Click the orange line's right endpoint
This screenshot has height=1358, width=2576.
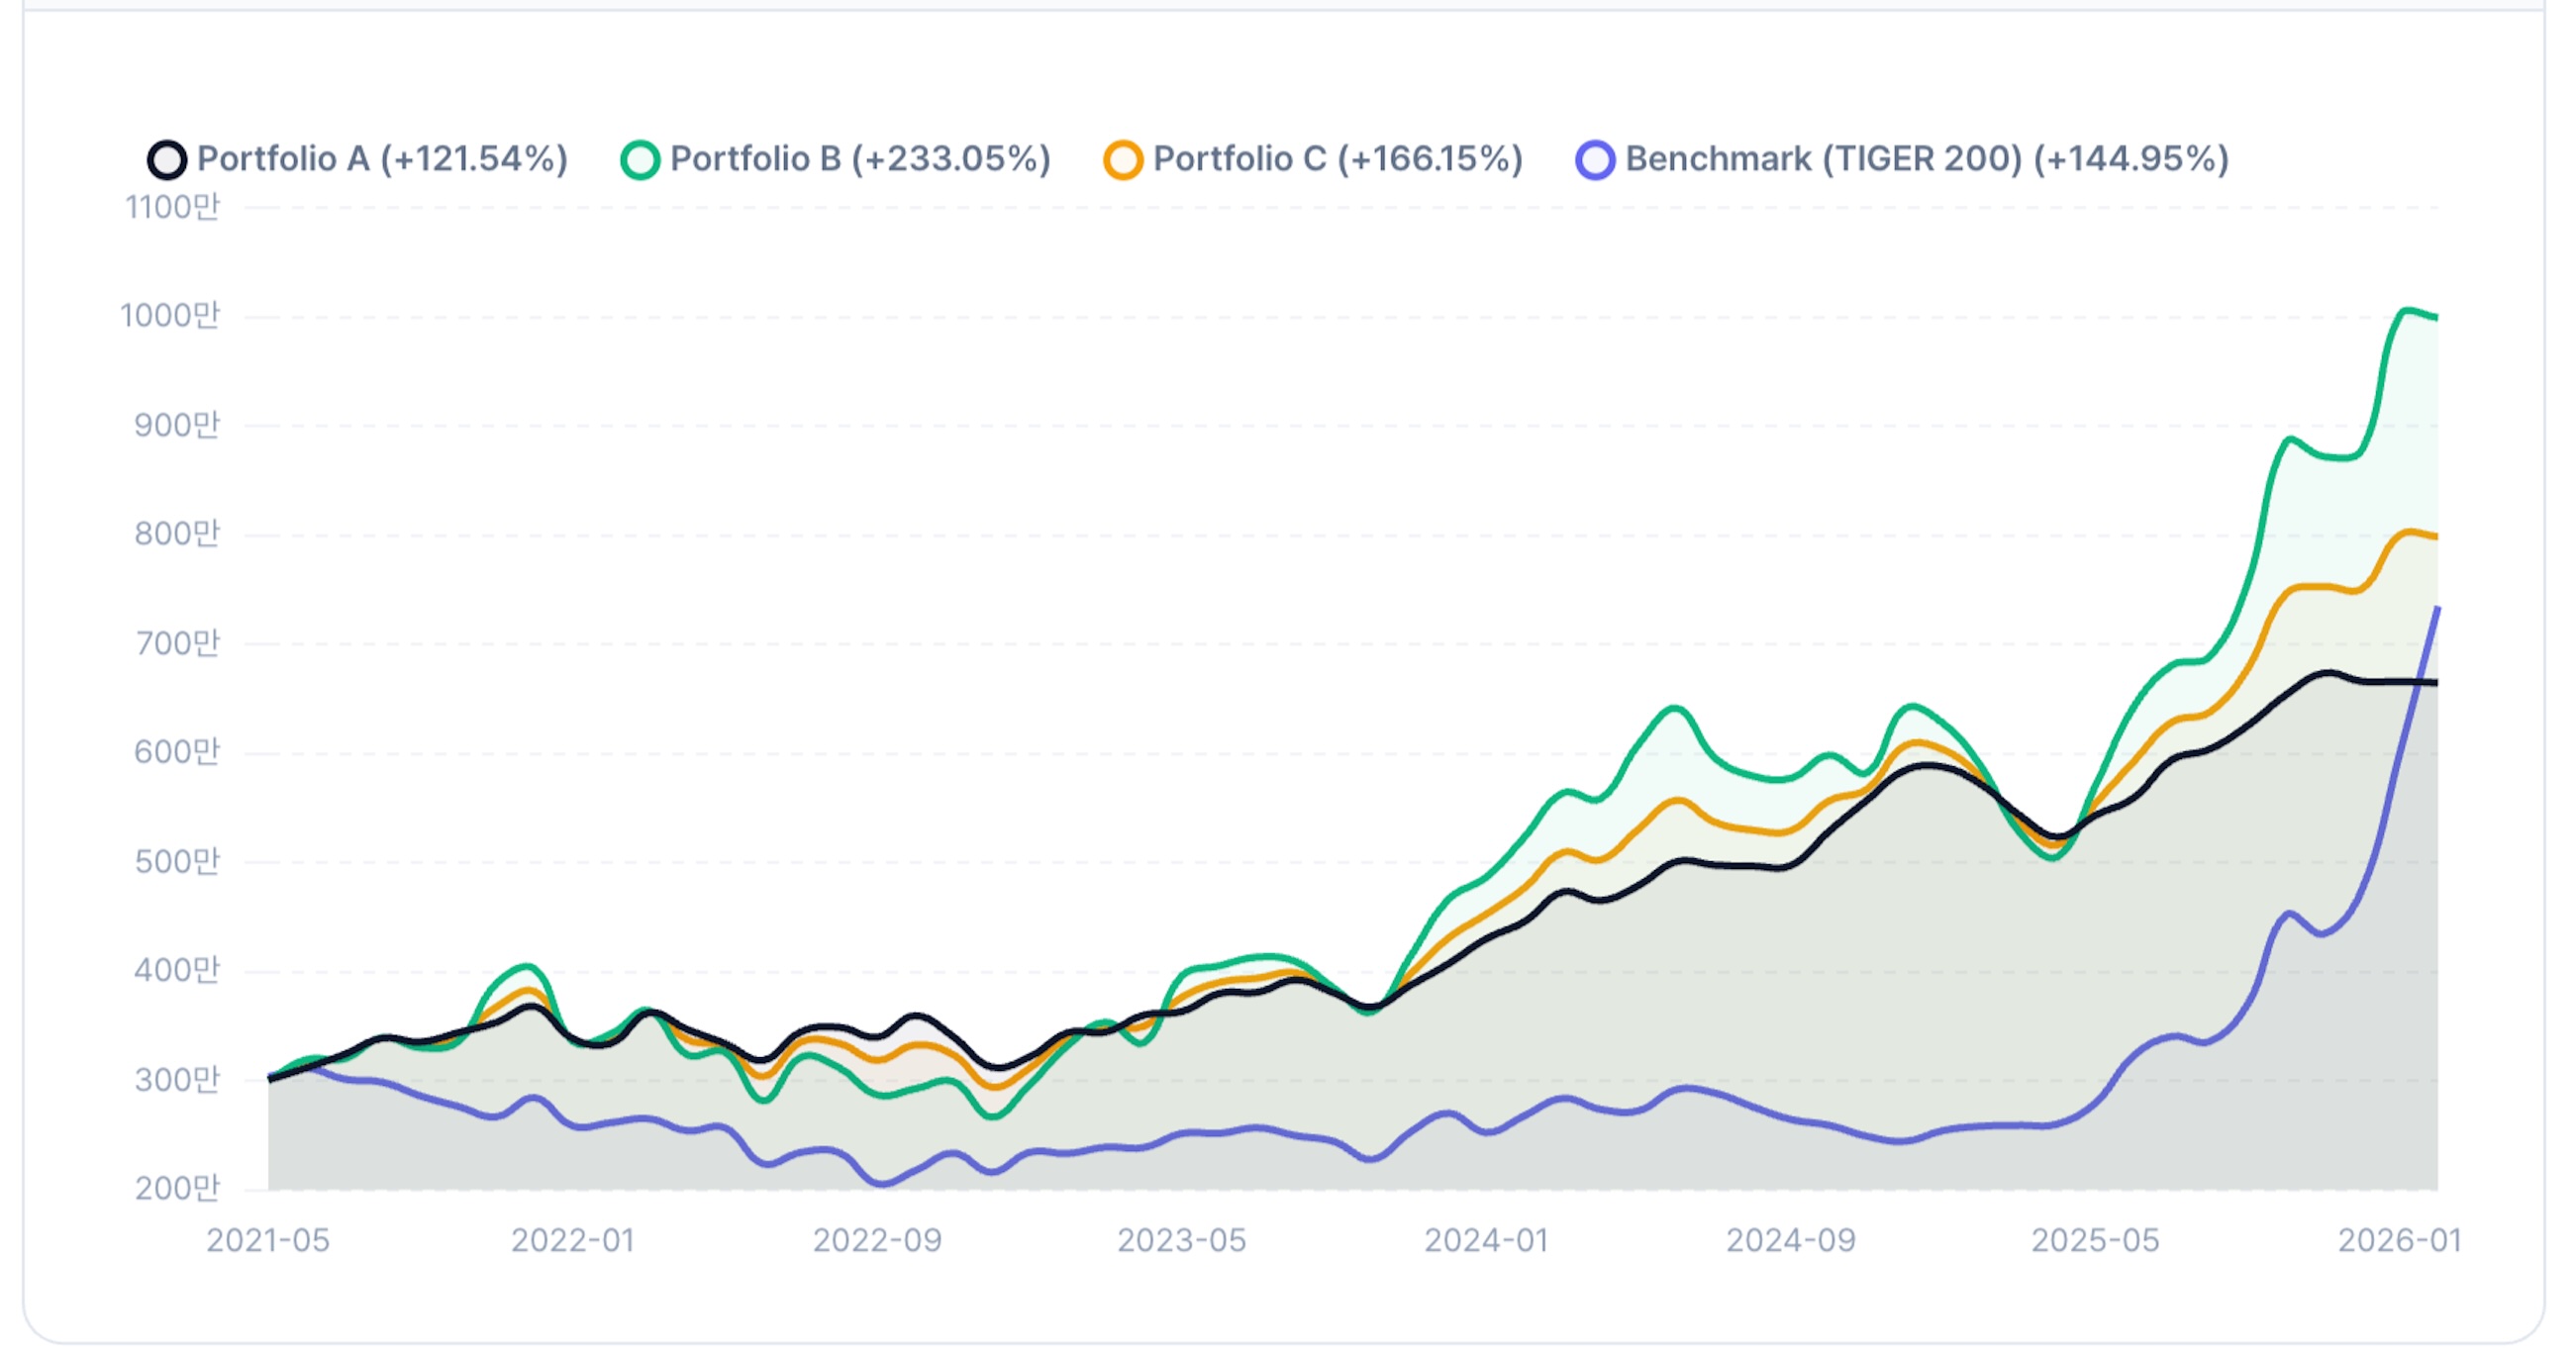point(2436,537)
